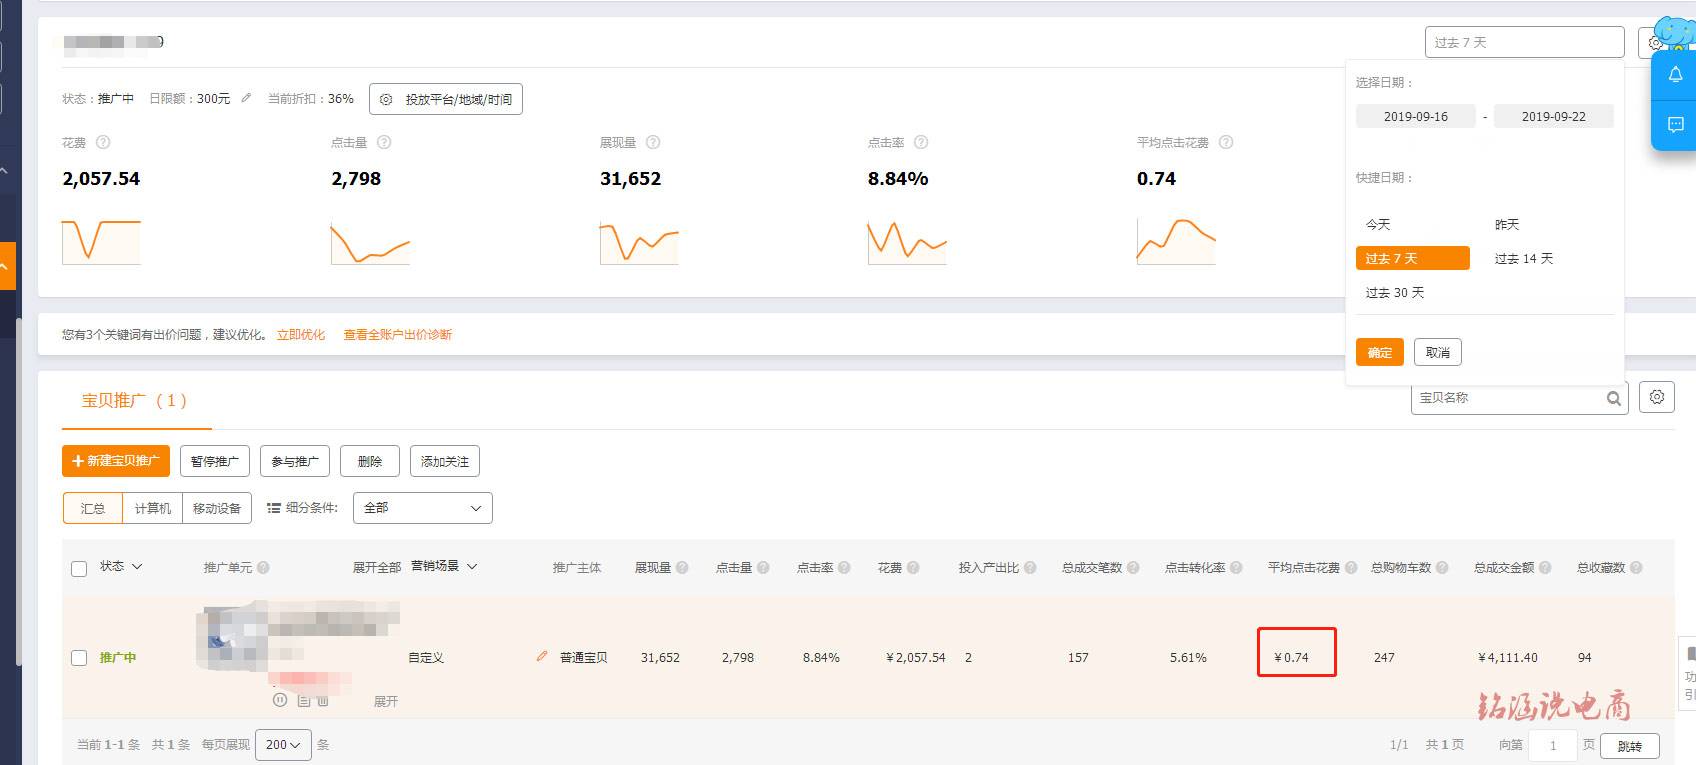Open the table column settings gear
The height and width of the screenshot is (765, 1696).
pos(1657,397)
